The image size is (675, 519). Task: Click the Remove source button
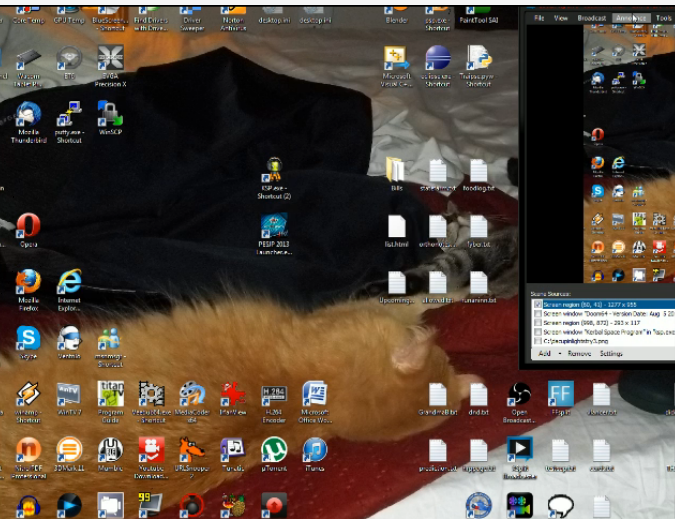579,353
